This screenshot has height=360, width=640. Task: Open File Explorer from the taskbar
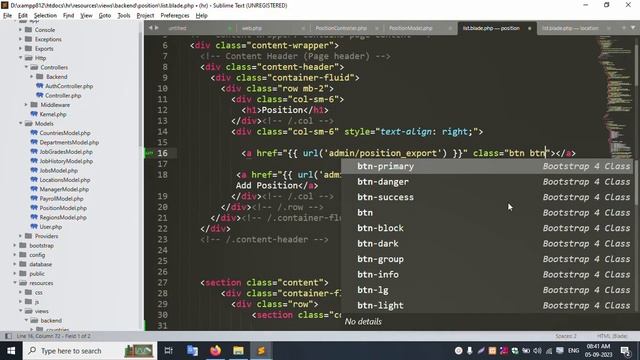point(238,351)
